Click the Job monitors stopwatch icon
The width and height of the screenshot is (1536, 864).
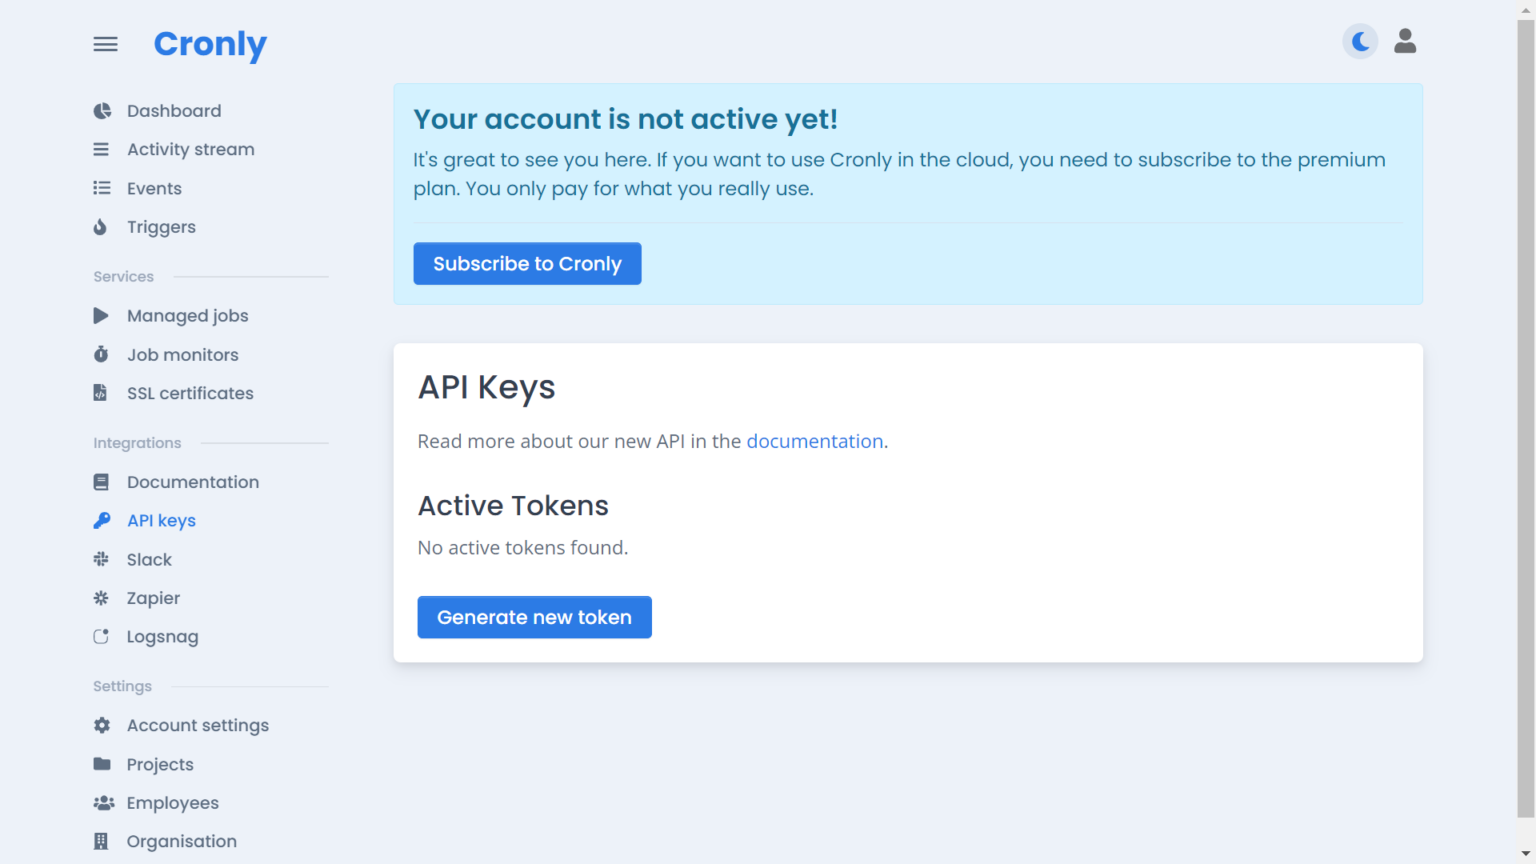click(101, 355)
